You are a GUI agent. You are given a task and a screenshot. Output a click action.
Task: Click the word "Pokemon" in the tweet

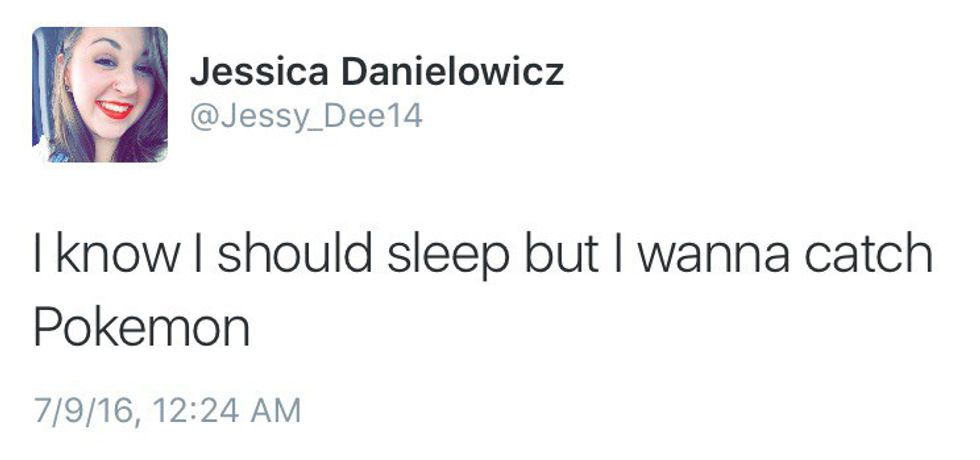pyautogui.click(x=141, y=328)
